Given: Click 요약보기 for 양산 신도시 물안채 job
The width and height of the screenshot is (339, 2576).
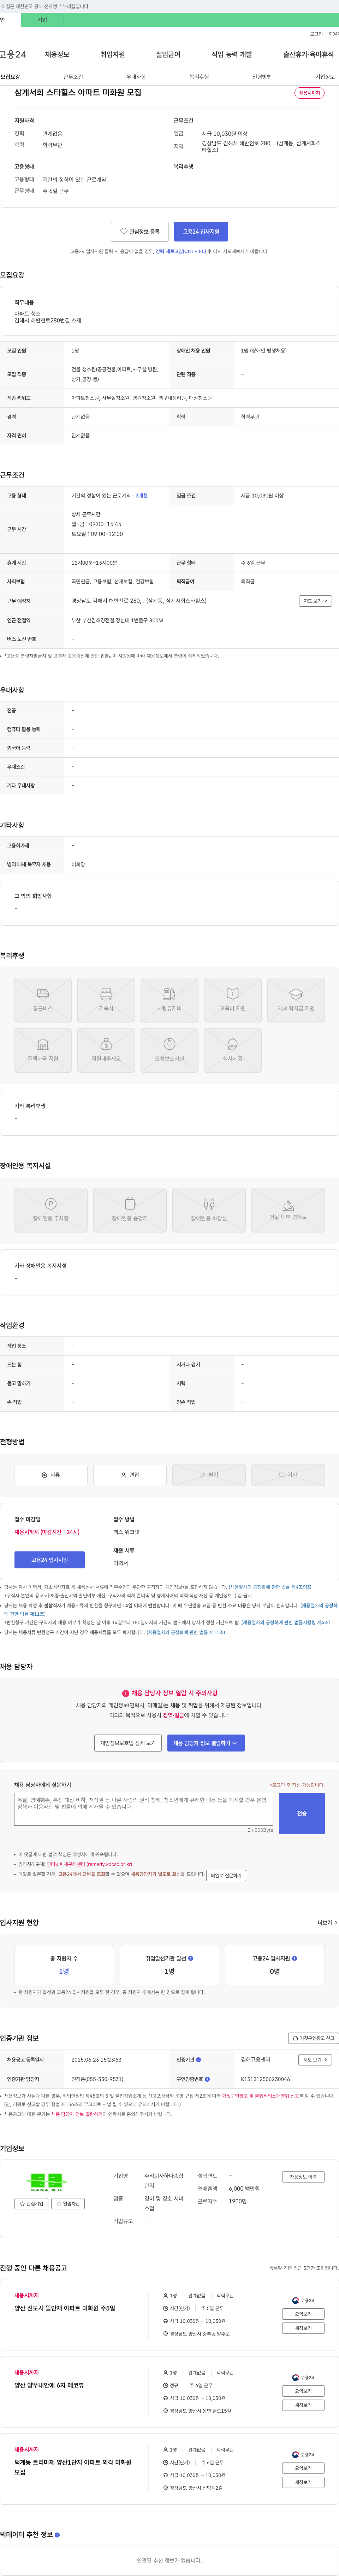Looking at the screenshot, I should pyautogui.click(x=303, y=2314).
